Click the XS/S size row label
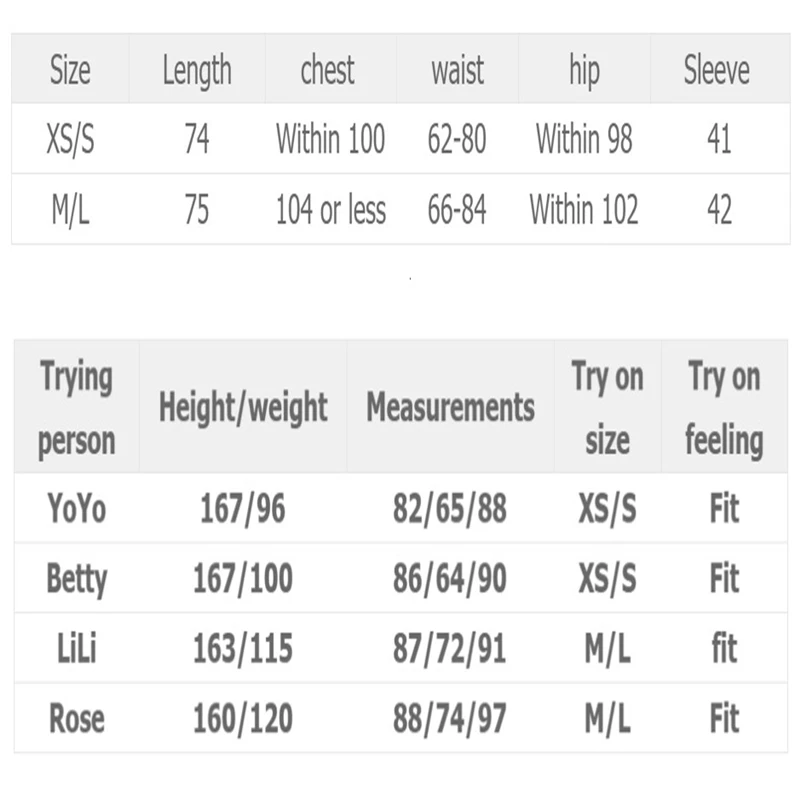This screenshot has height=800, width=800. point(70,139)
